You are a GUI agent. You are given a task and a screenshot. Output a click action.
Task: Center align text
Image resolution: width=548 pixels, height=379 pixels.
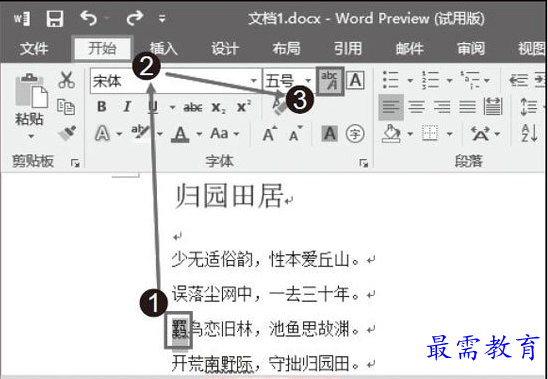point(417,107)
